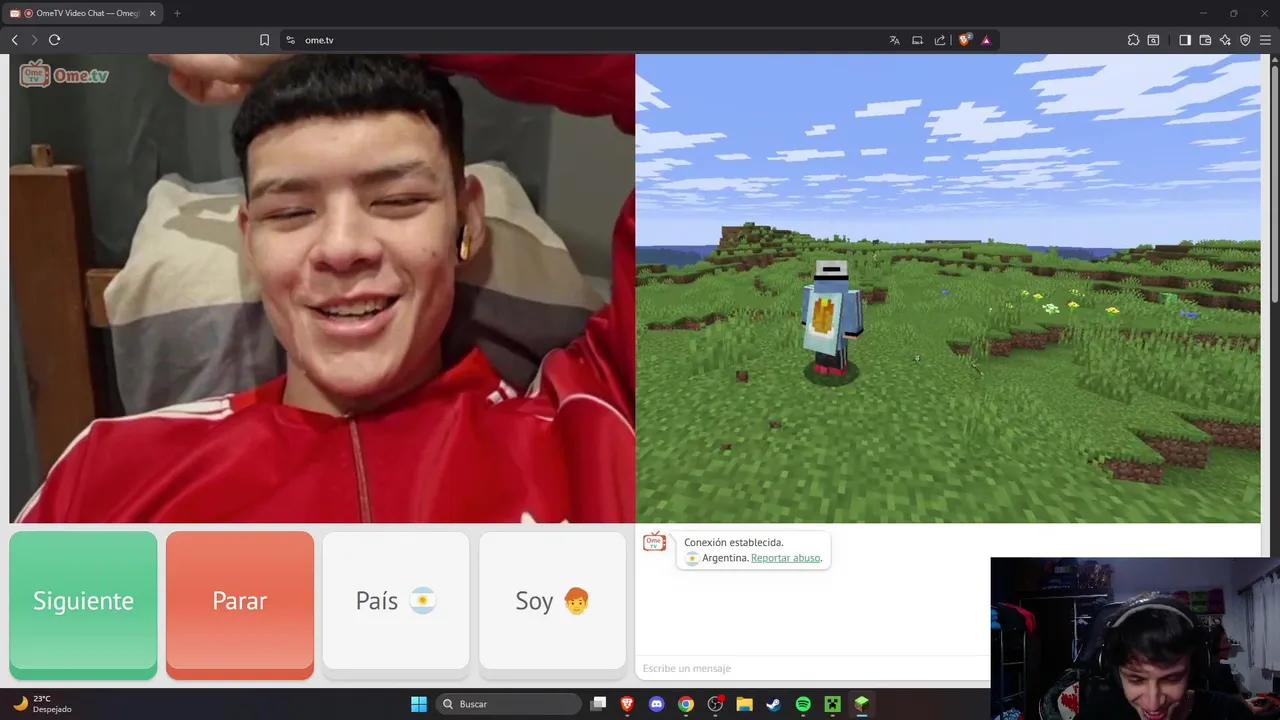
Task: Click the Ome.tv logo on the video
Action: (x=64, y=75)
